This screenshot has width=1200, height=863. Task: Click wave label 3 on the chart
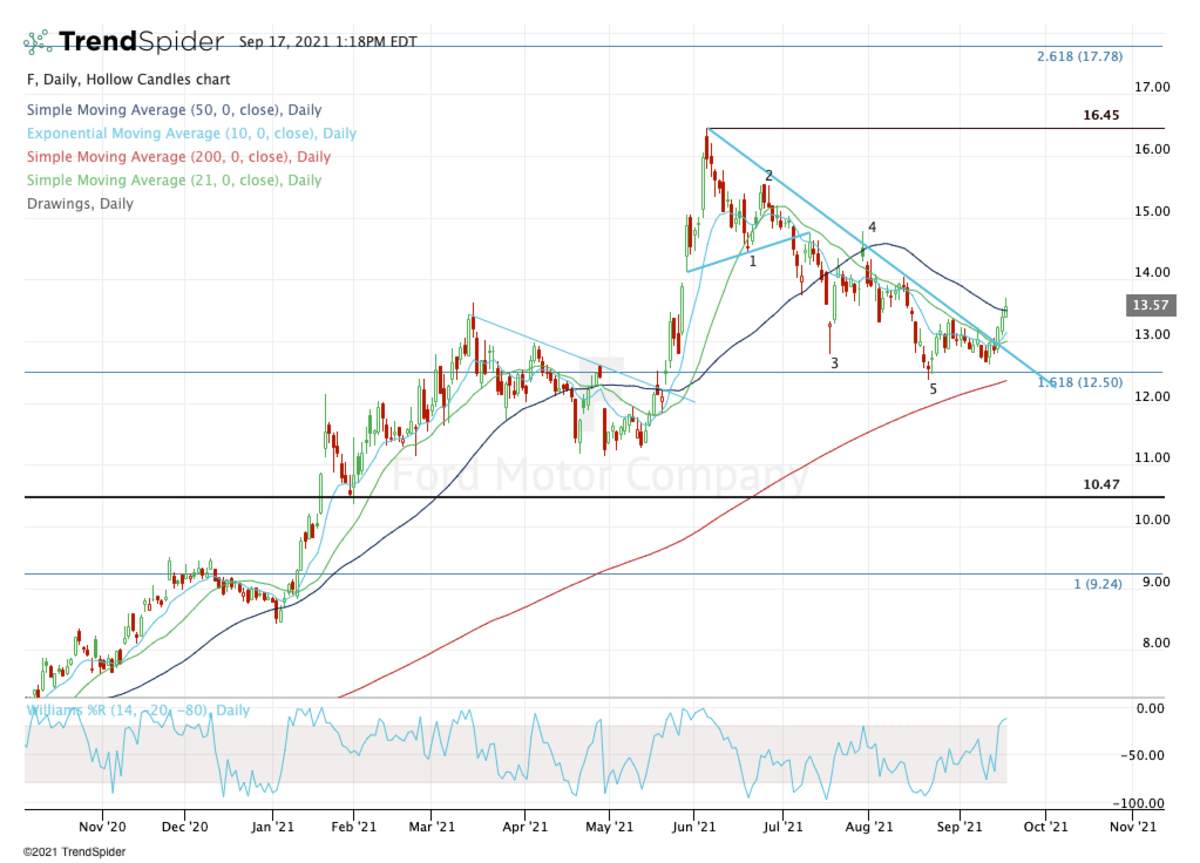coord(834,363)
